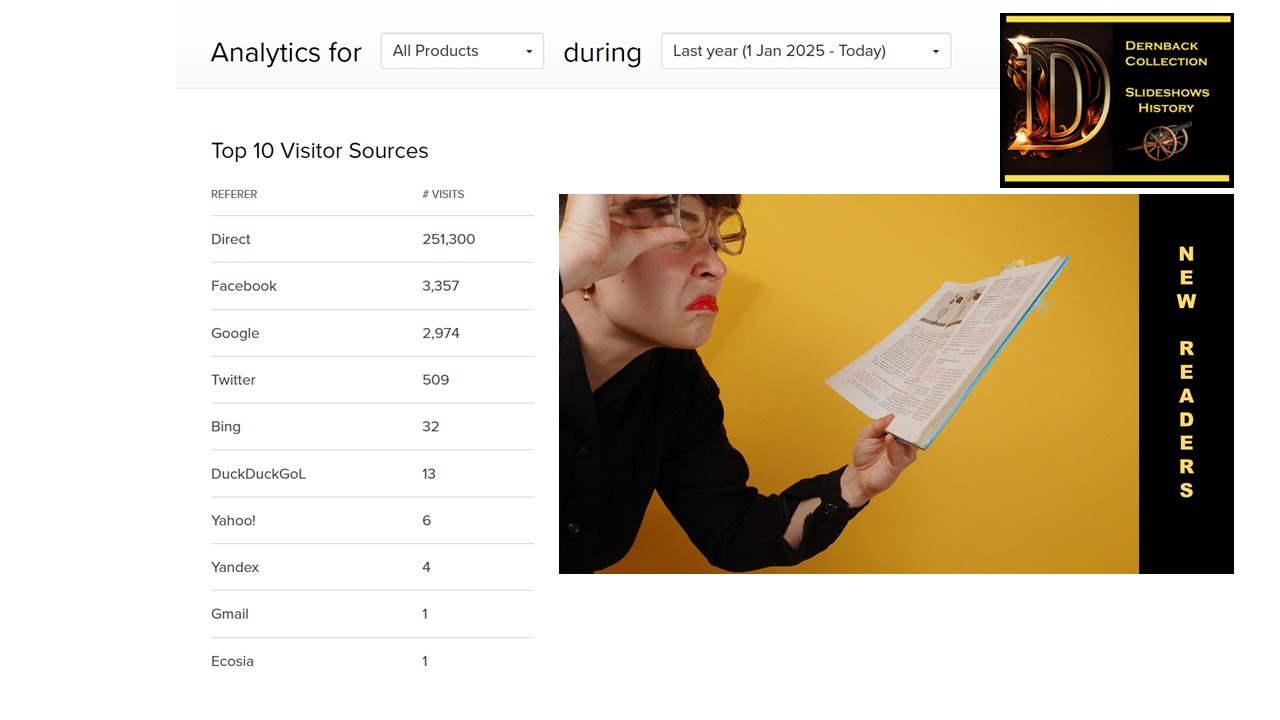Click the Google referer entry

(x=235, y=333)
